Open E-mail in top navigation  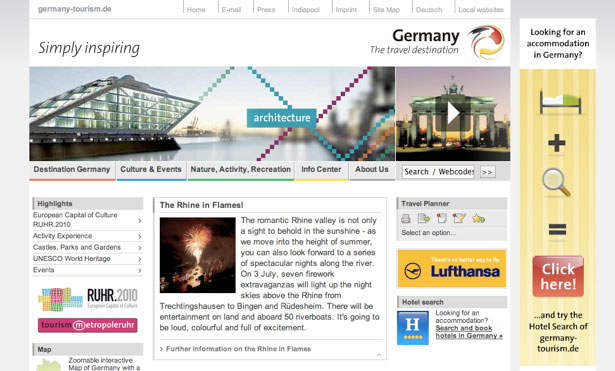click(x=231, y=10)
